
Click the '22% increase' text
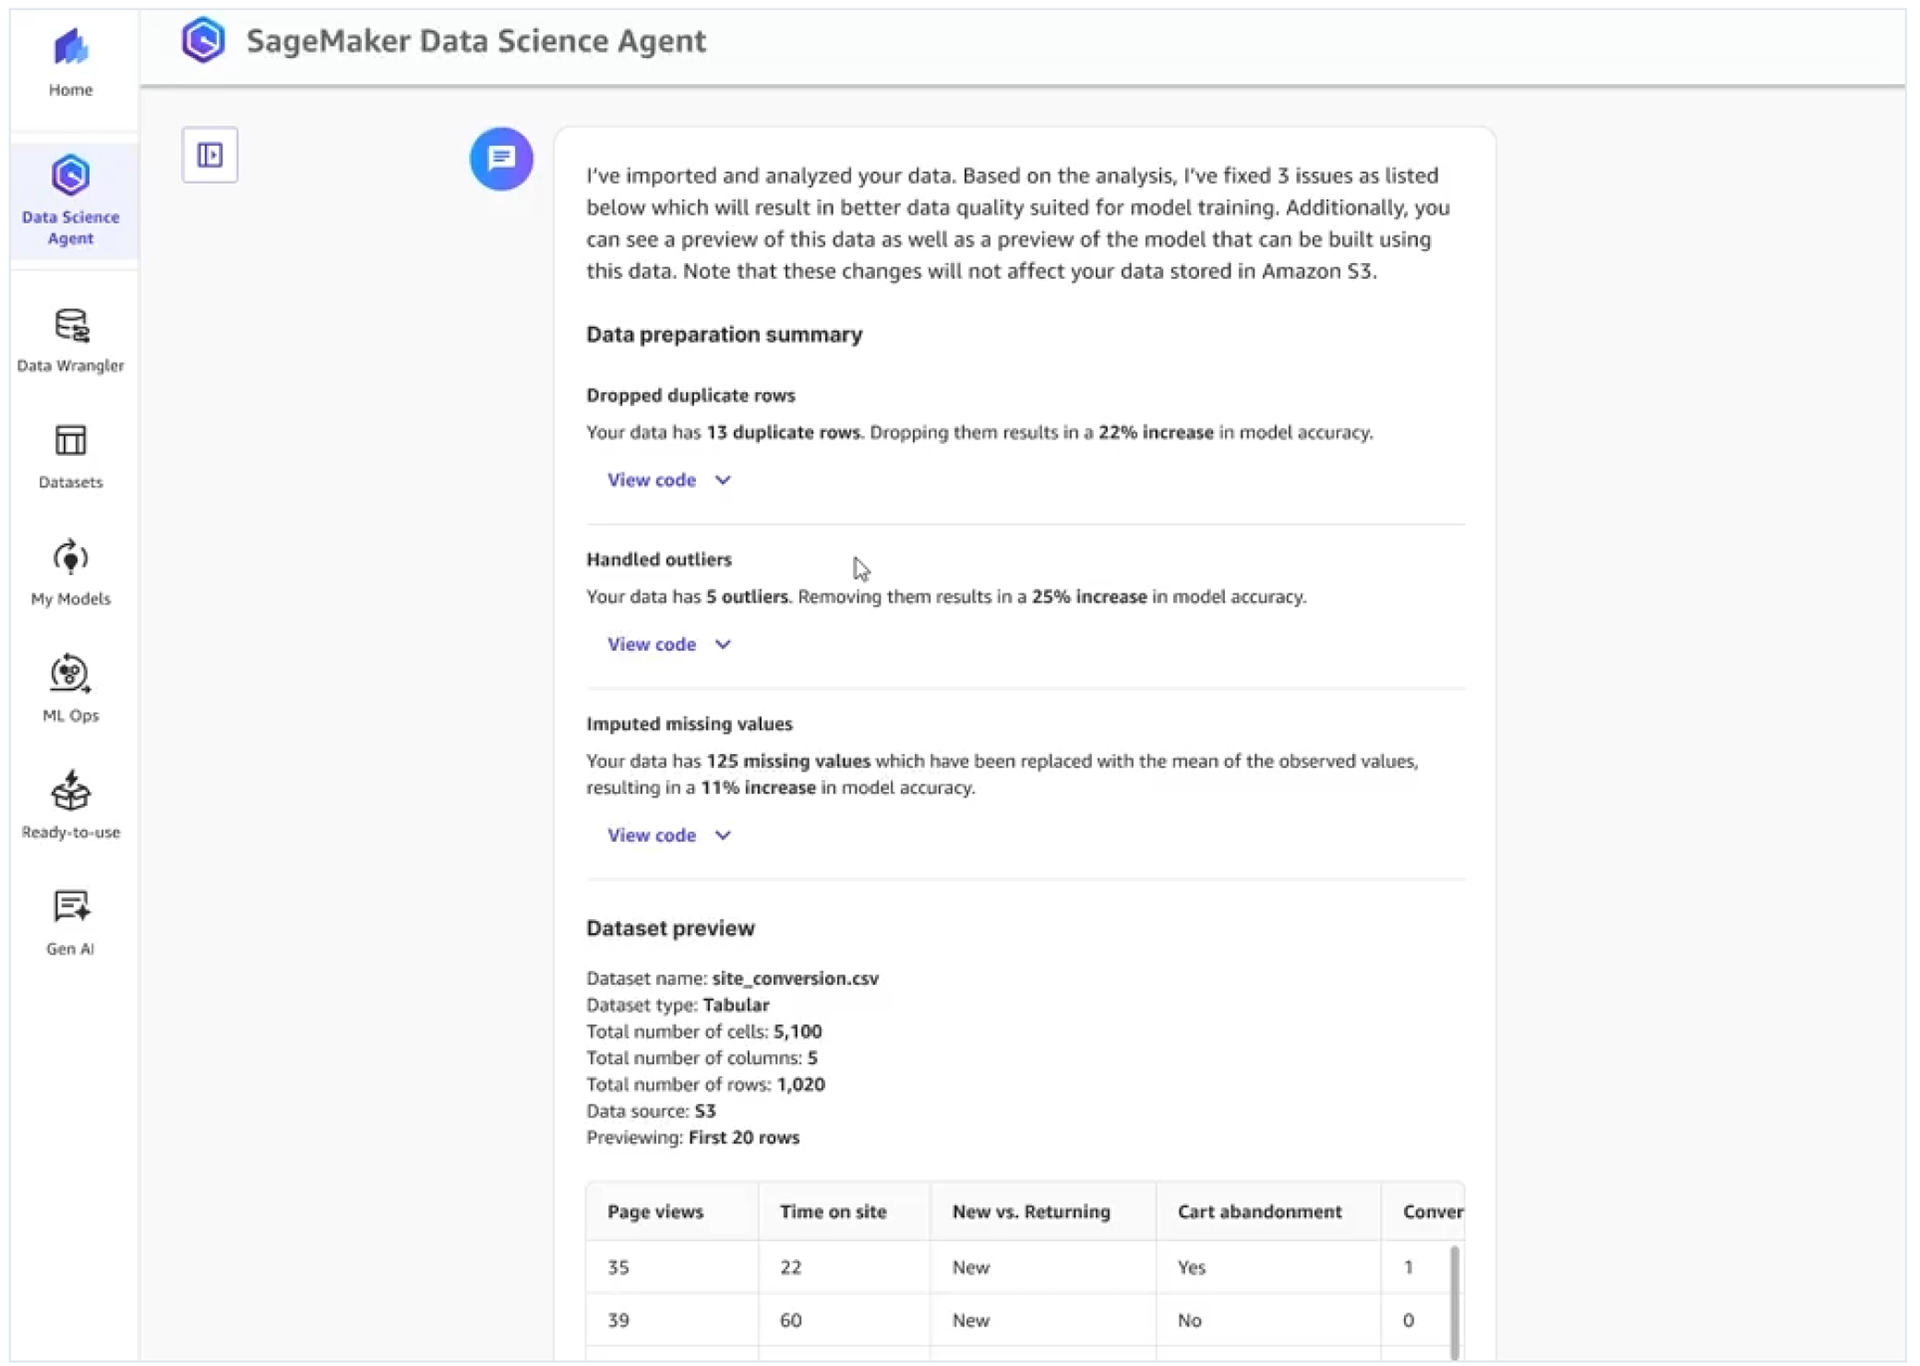coord(1156,432)
